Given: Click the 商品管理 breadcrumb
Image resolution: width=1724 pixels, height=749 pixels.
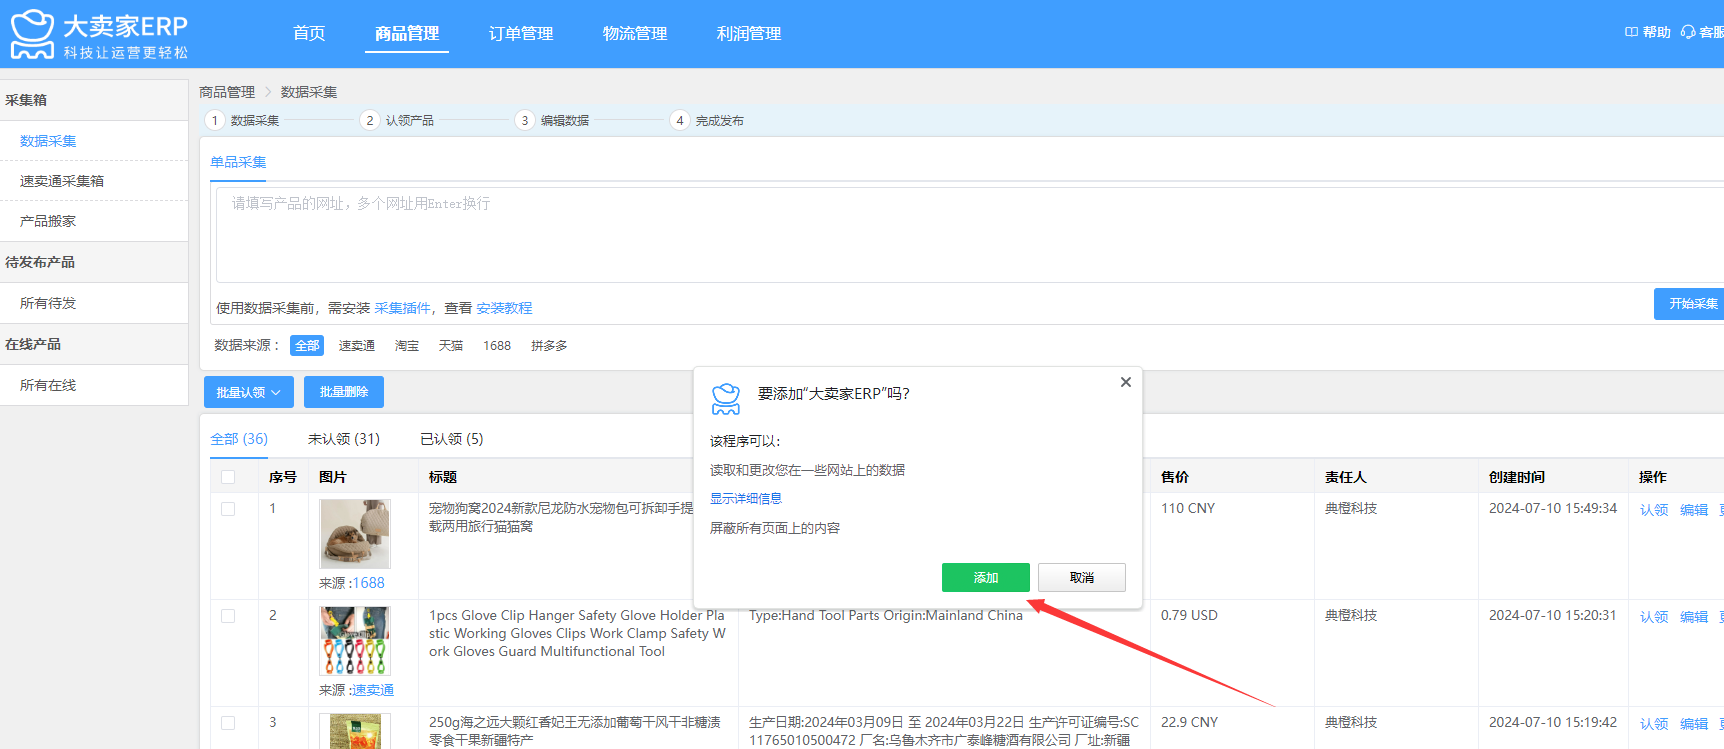Looking at the screenshot, I should [x=227, y=92].
